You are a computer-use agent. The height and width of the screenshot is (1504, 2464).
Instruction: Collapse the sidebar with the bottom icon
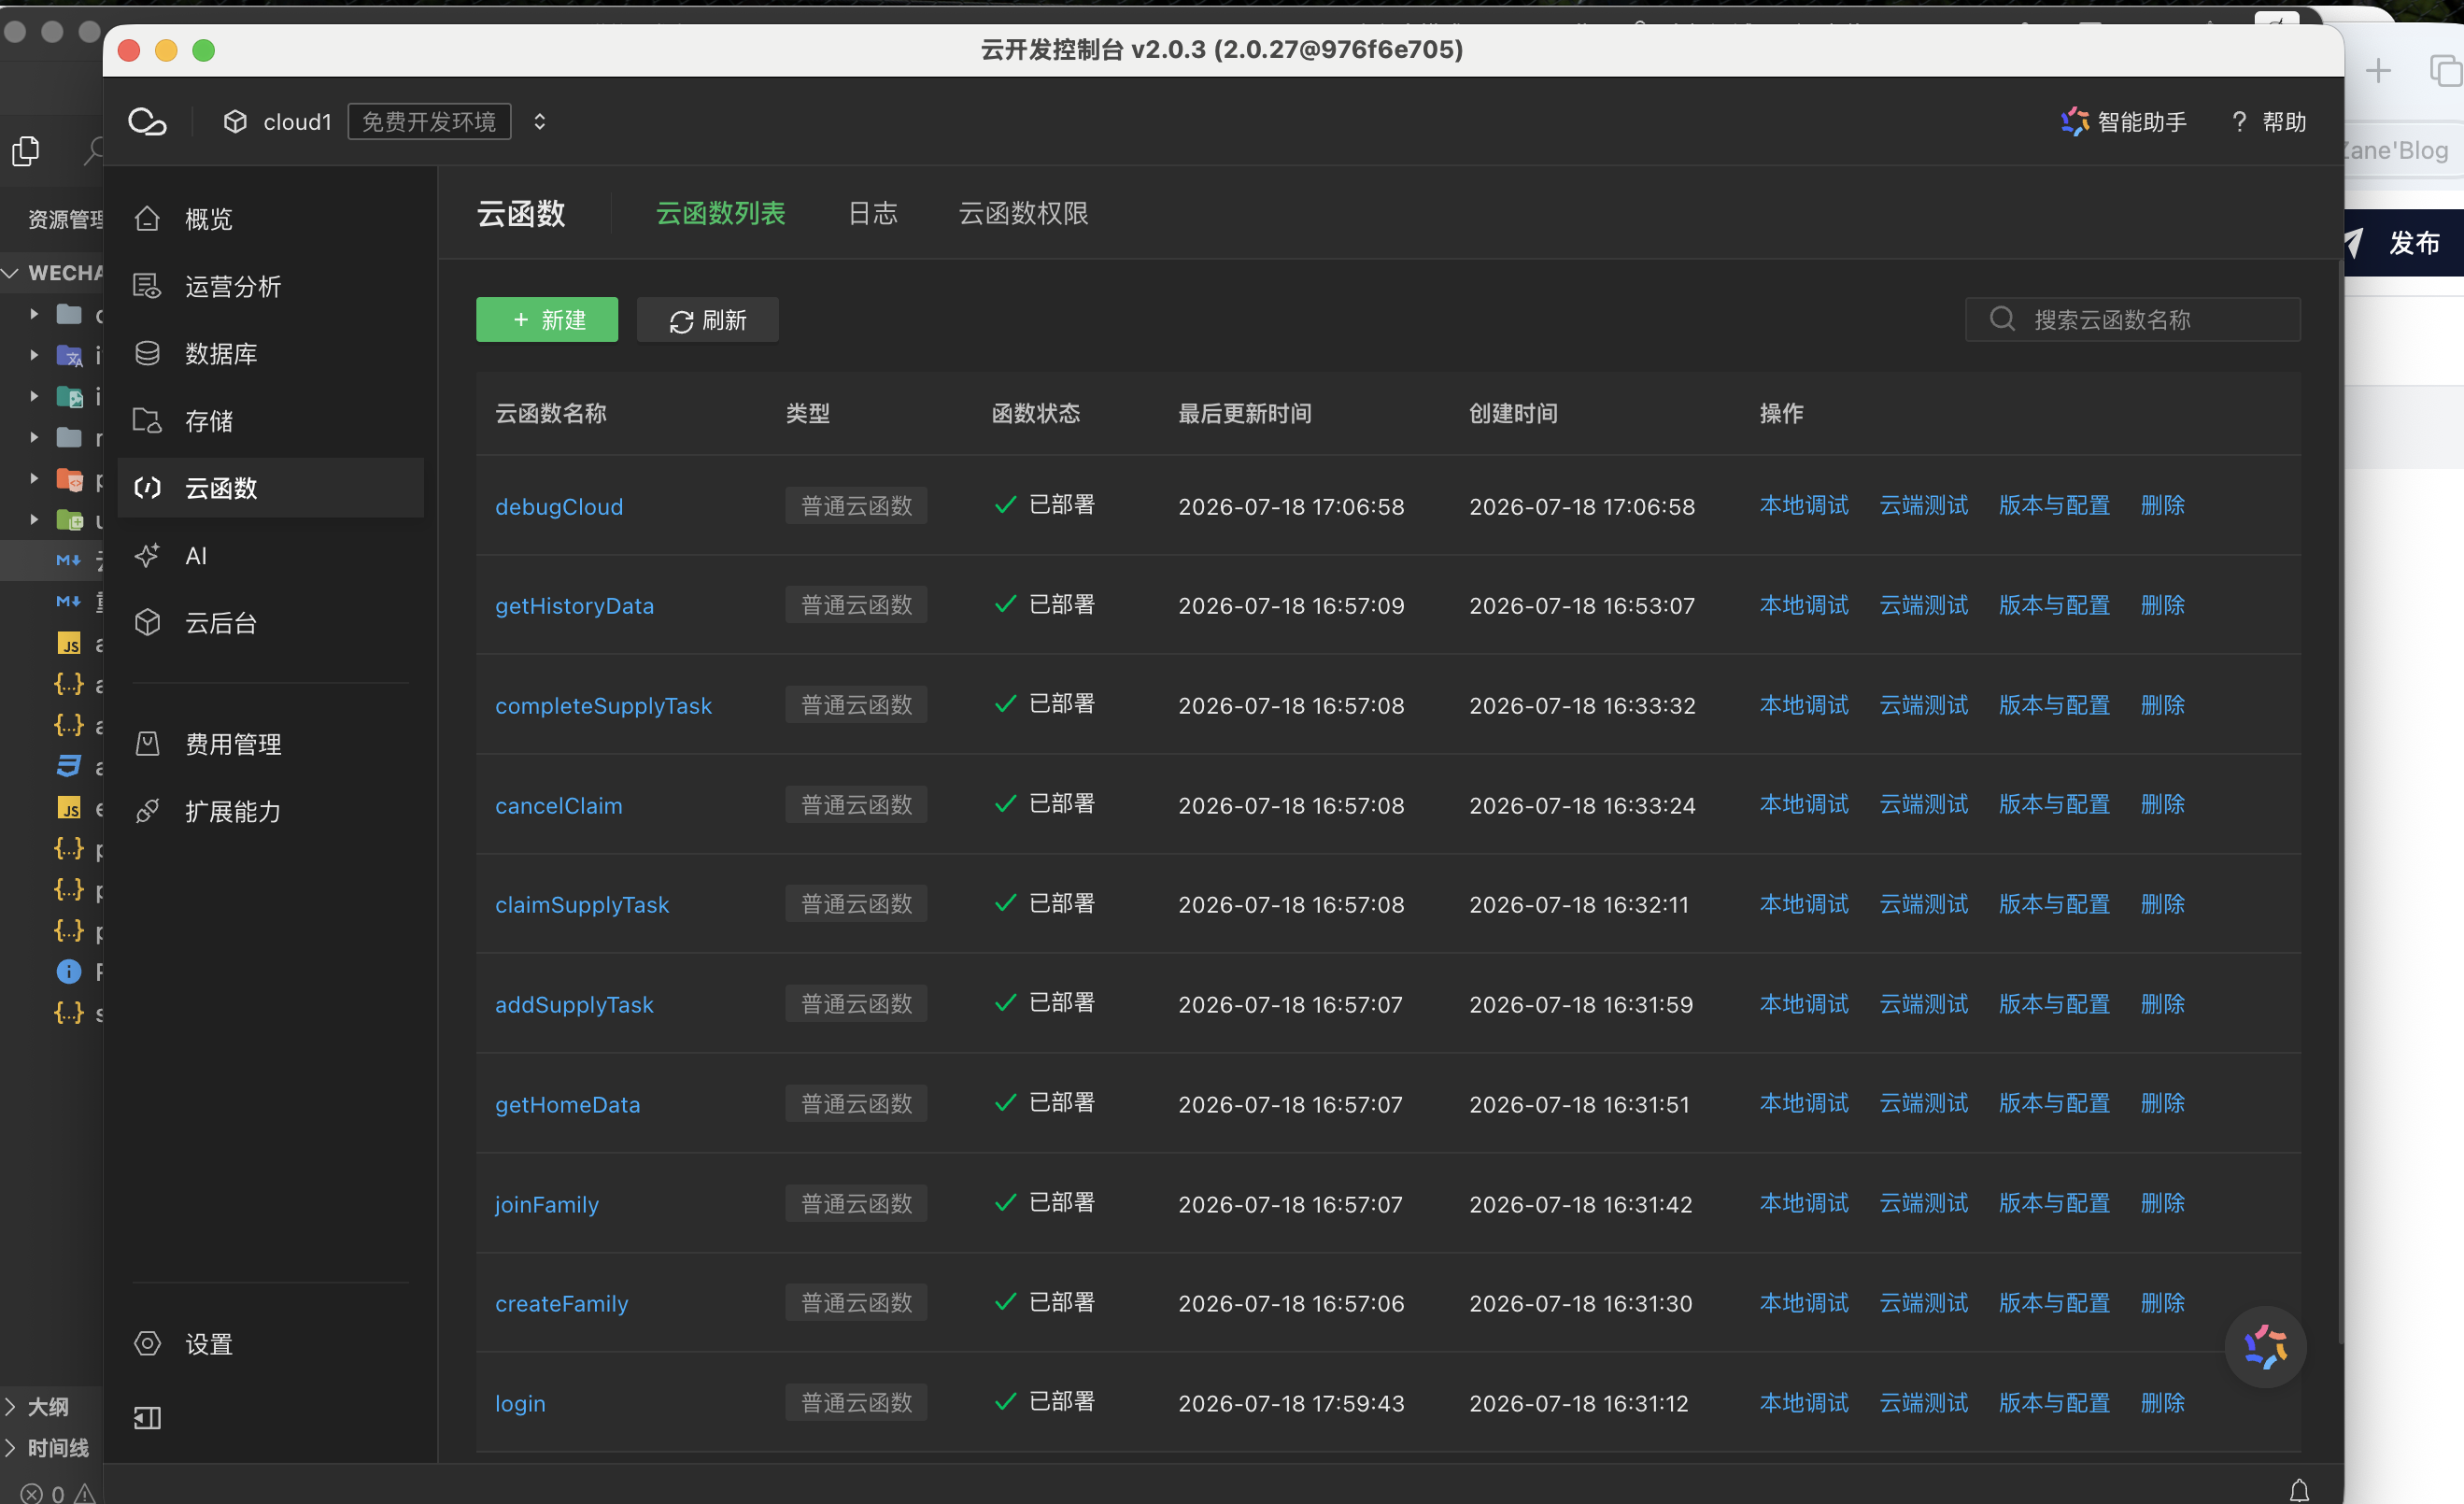coord(147,1418)
